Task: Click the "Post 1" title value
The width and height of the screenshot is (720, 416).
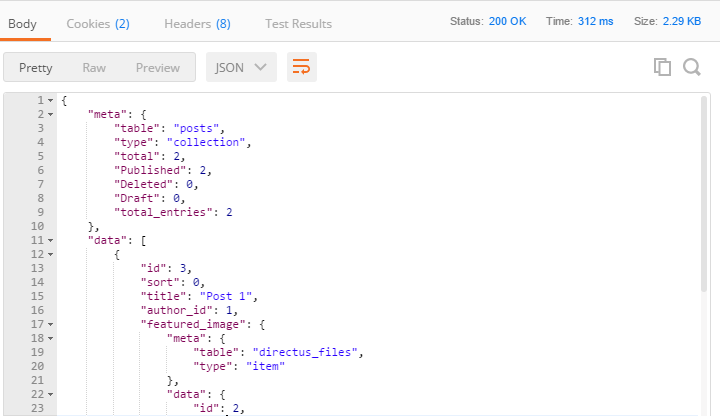Action: pos(226,296)
